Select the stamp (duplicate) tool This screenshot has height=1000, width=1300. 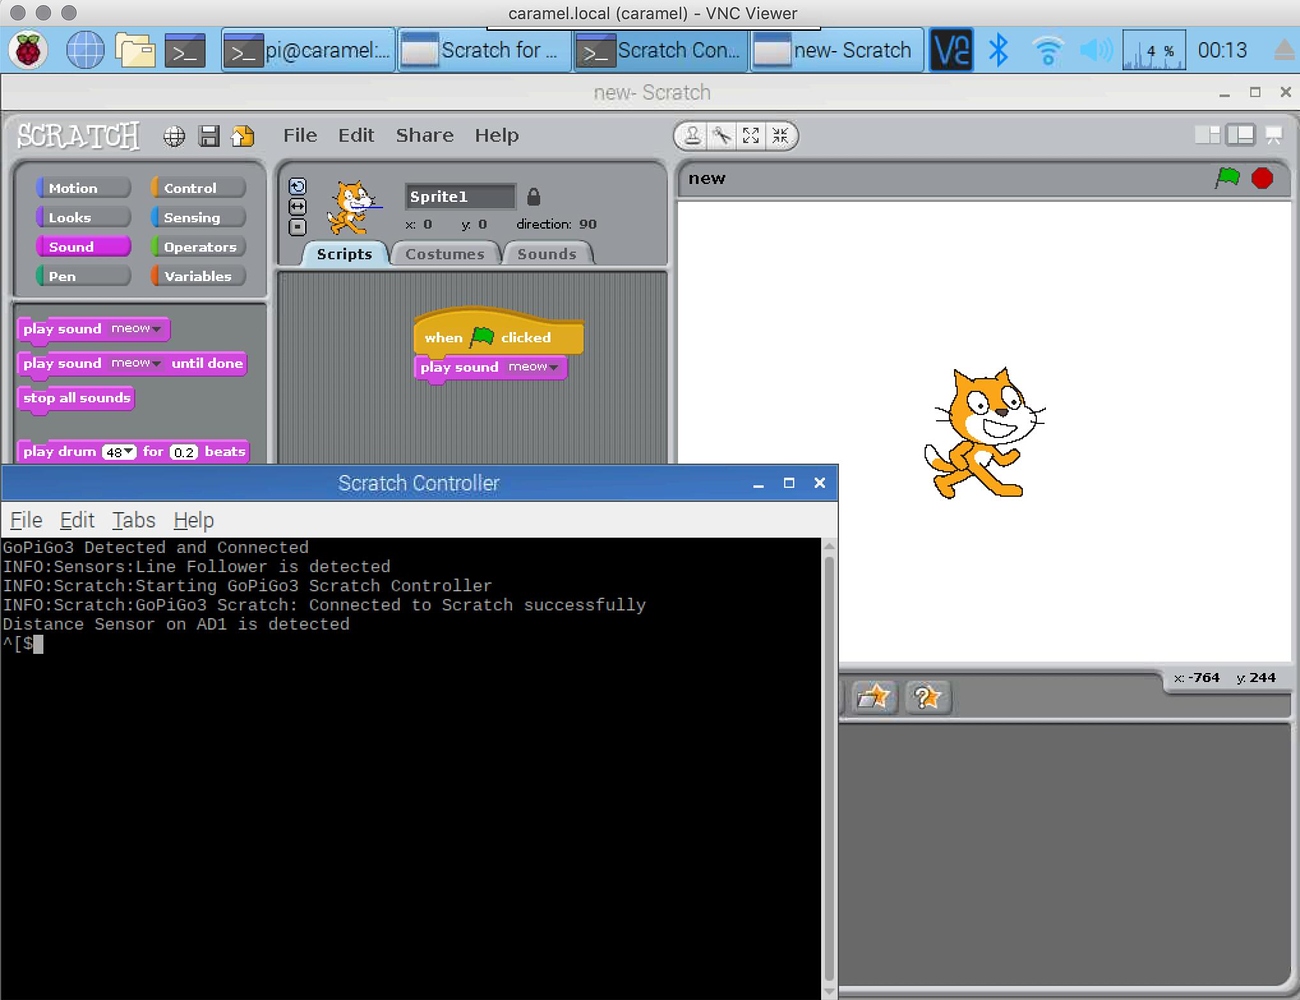pos(692,135)
